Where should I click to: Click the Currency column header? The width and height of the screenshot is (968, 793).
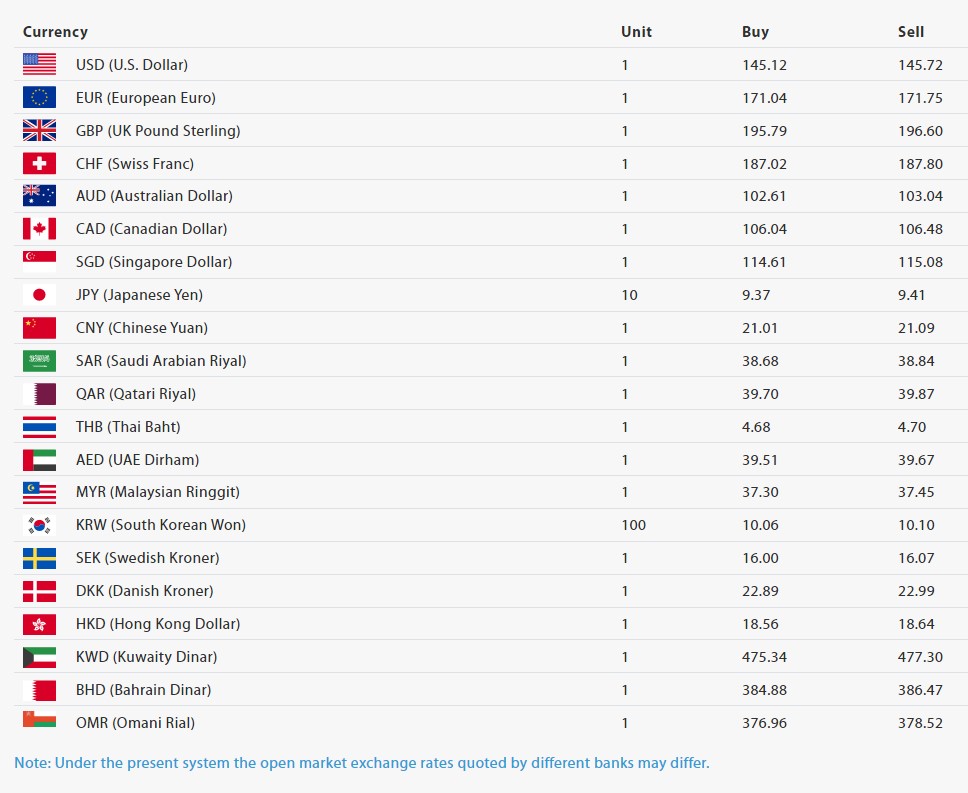55,32
